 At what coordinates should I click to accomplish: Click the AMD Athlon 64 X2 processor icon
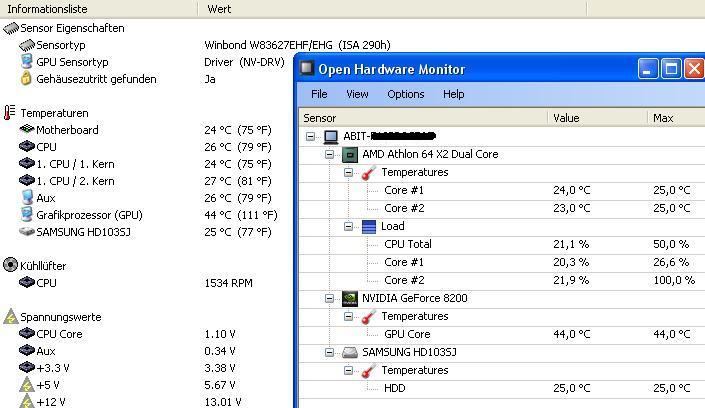pyautogui.click(x=350, y=154)
